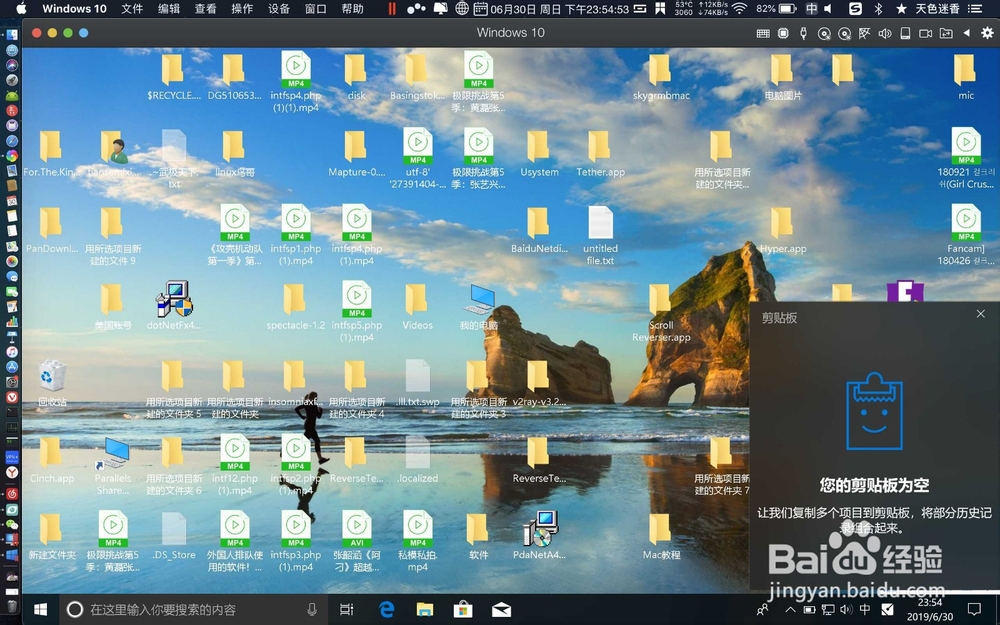Click the sound icon in Parallels title bar
The height and width of the screenshot is (625, 1000).
885,33
